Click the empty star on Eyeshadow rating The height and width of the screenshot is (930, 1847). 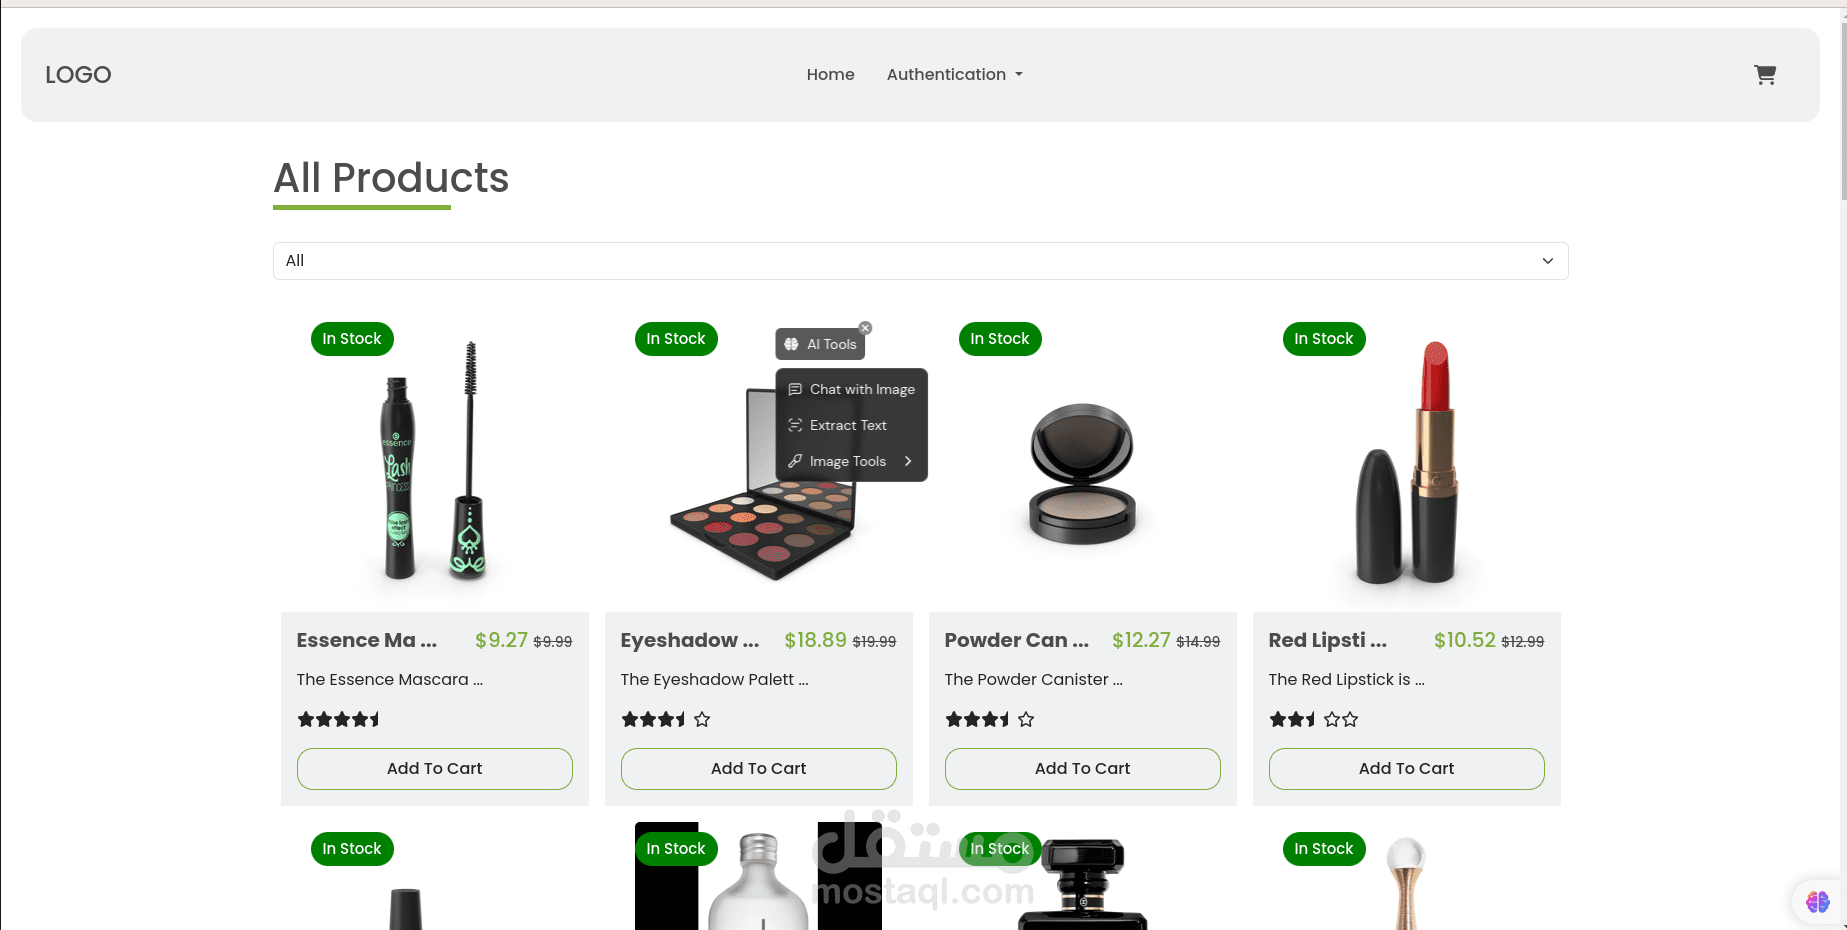703,719
